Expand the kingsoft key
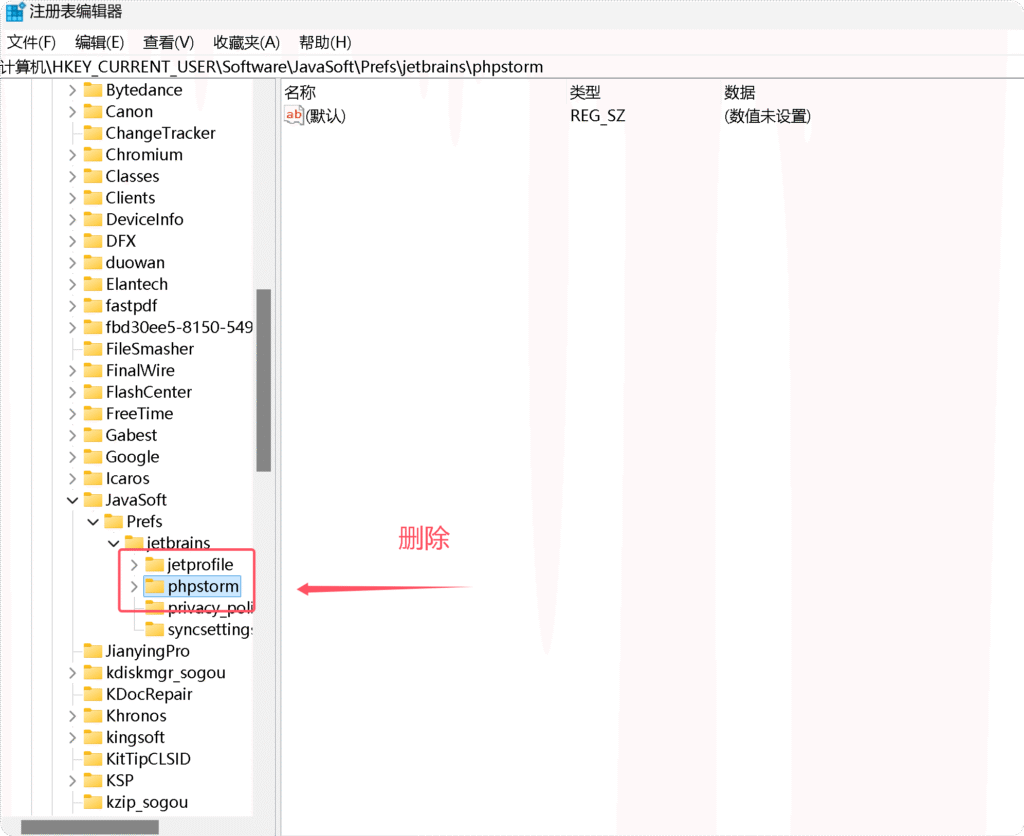The width and height of the screenshot is (1024, 836). pyautogui.click(x=72, y=737)
